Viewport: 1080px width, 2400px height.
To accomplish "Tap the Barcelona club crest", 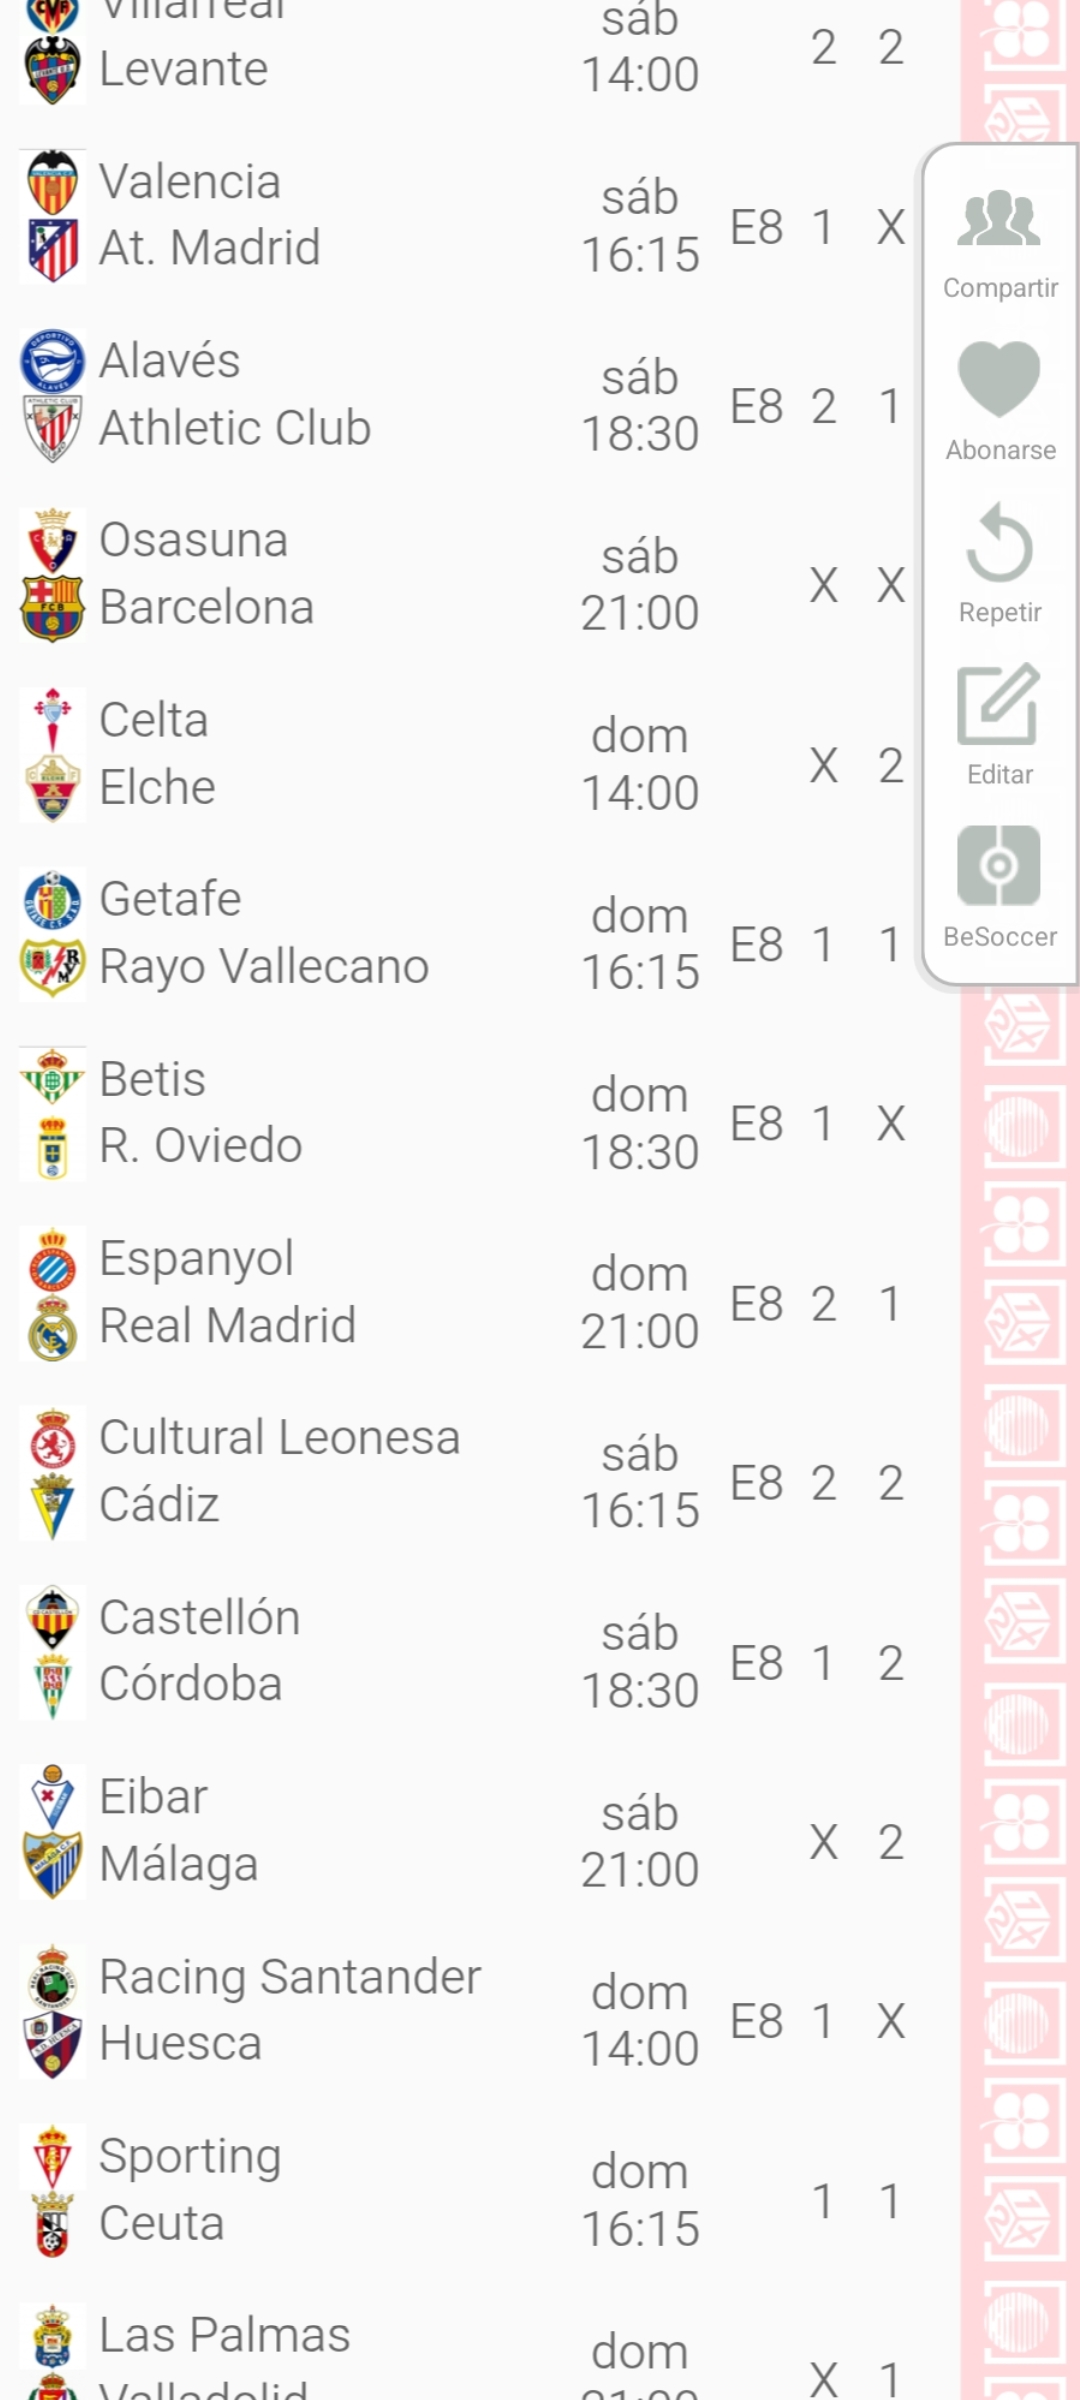I will (x=53, y=608).
